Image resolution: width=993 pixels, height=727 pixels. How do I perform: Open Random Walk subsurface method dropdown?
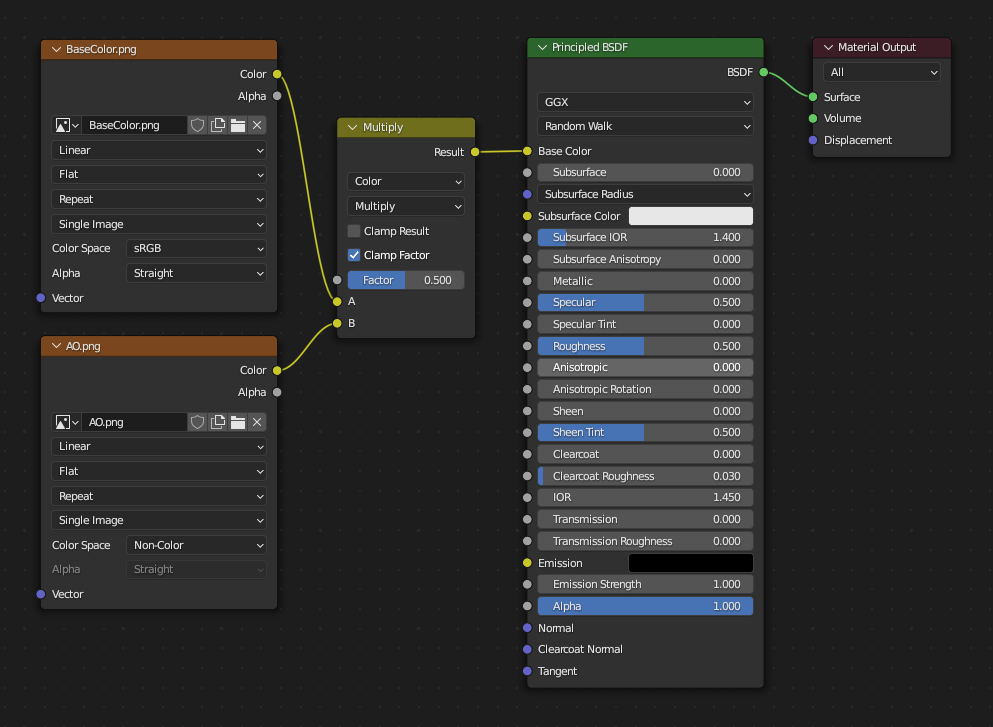pos(645,126)
